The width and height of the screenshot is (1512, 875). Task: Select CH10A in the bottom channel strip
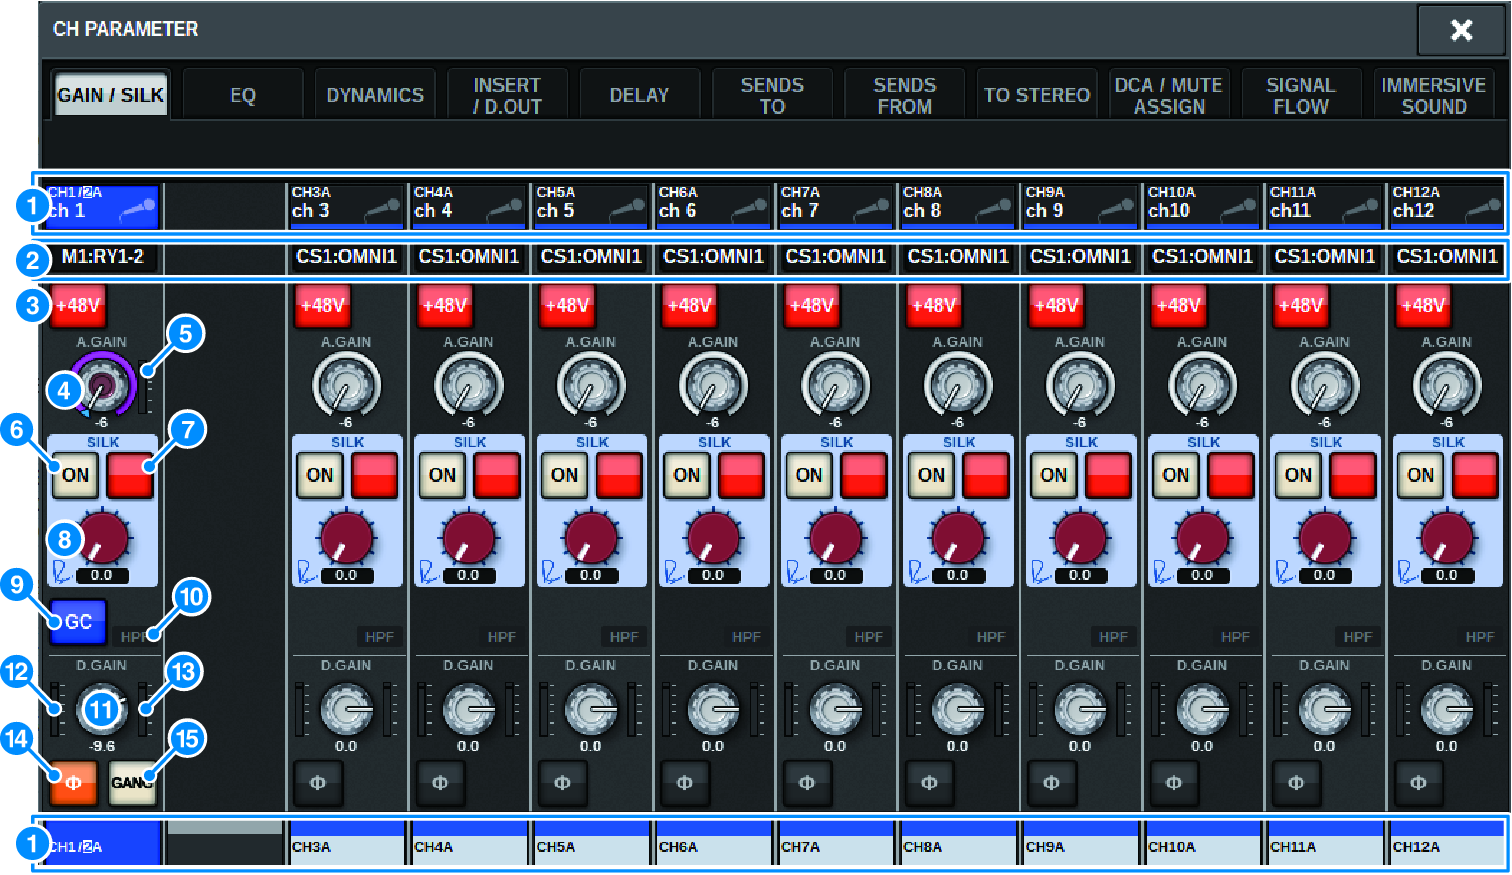coord(1201,844)
